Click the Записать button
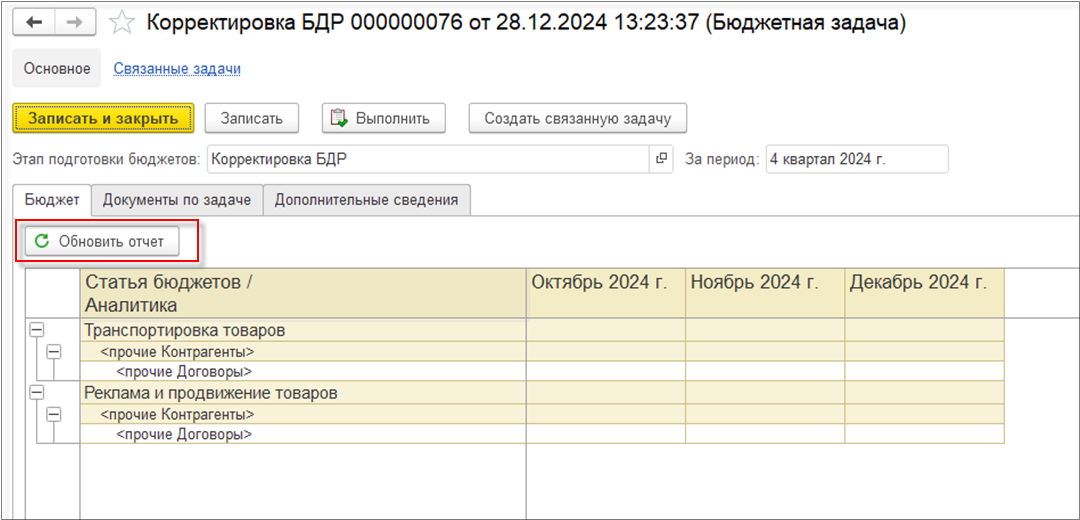The width and height of the screenshot is (1080, 520). (252, 118)
